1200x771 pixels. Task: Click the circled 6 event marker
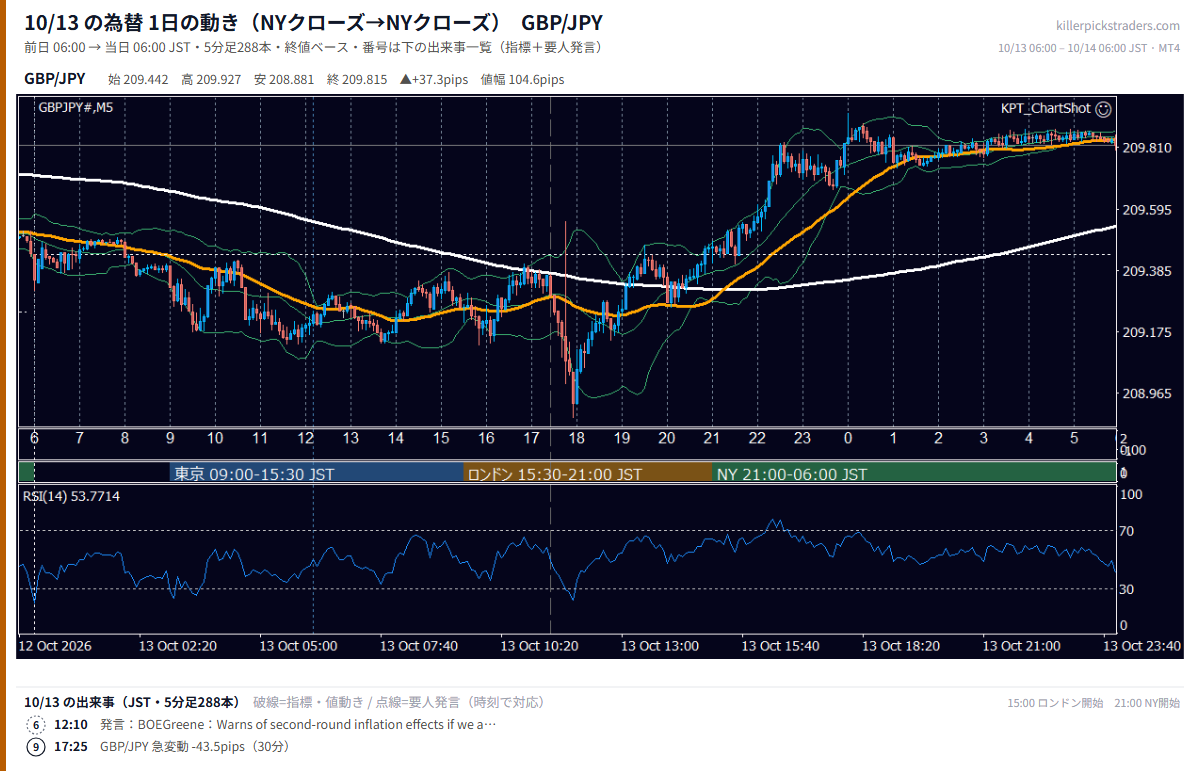pos(35,725)
